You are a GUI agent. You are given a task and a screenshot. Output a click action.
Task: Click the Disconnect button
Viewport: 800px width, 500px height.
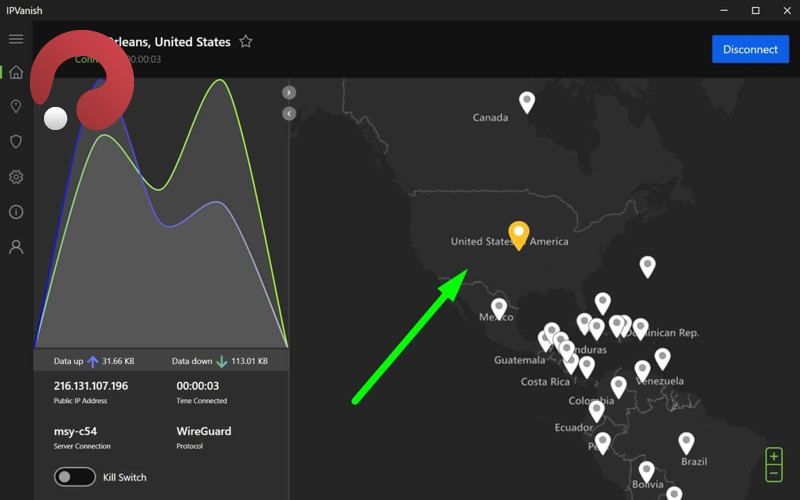click(750, 49)
